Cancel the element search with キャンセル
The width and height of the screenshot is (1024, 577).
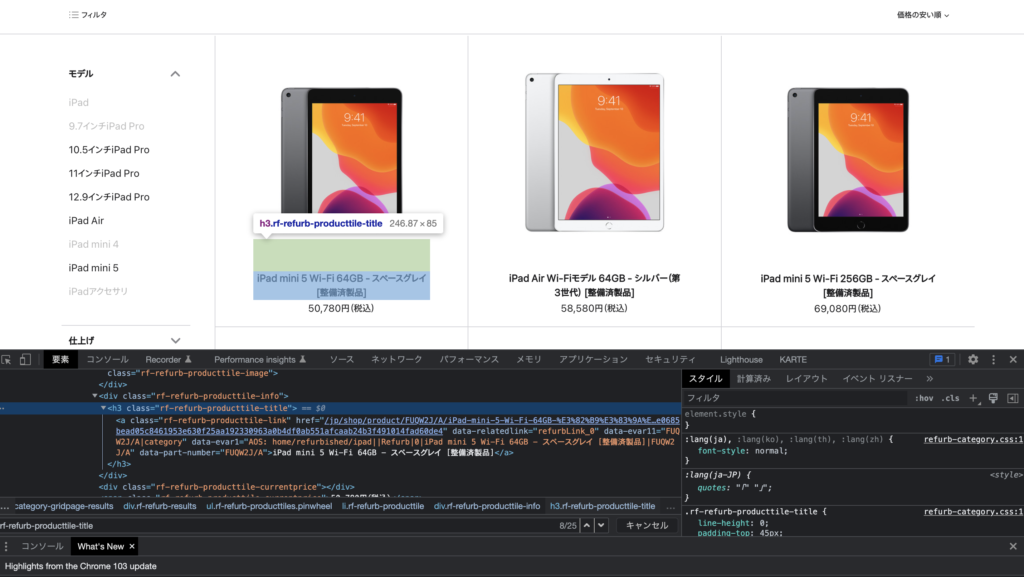(647, 525)
